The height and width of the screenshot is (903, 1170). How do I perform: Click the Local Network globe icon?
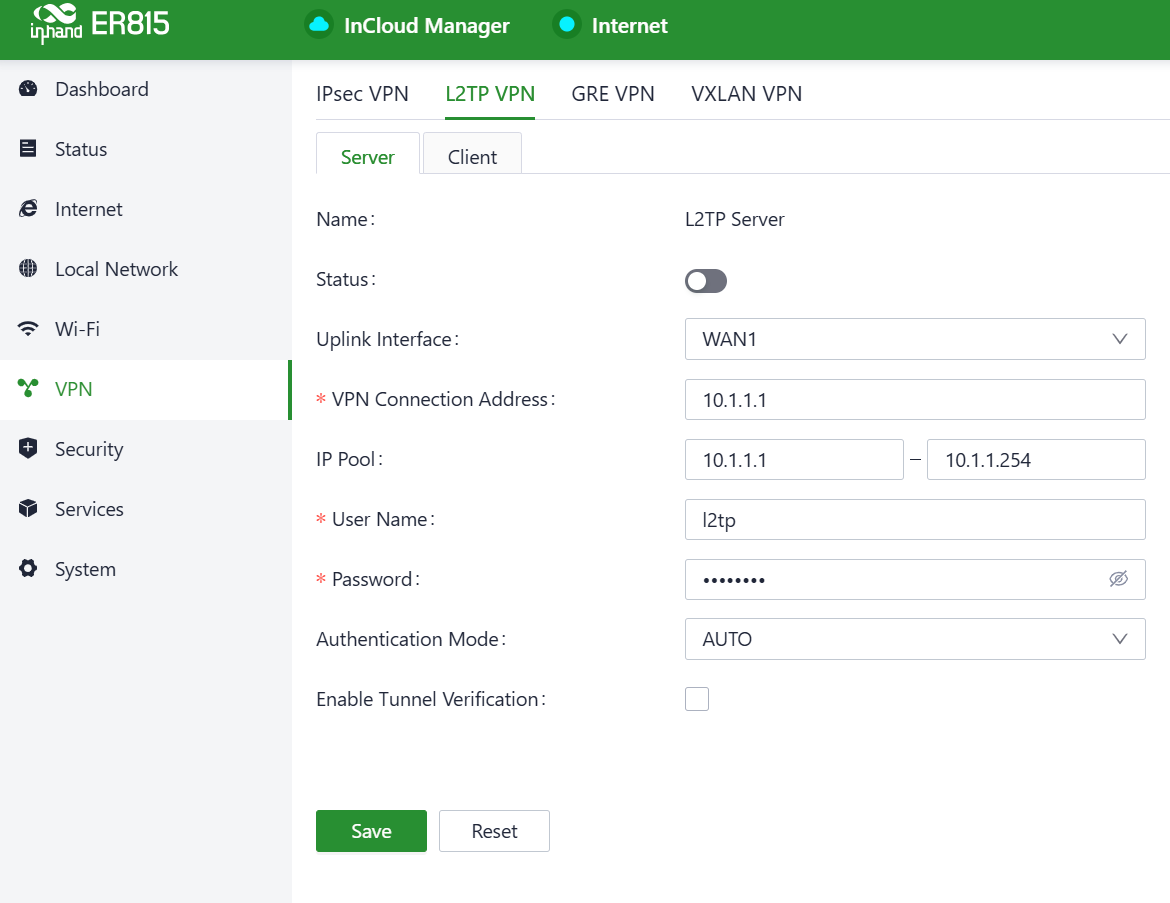point(28,269)
